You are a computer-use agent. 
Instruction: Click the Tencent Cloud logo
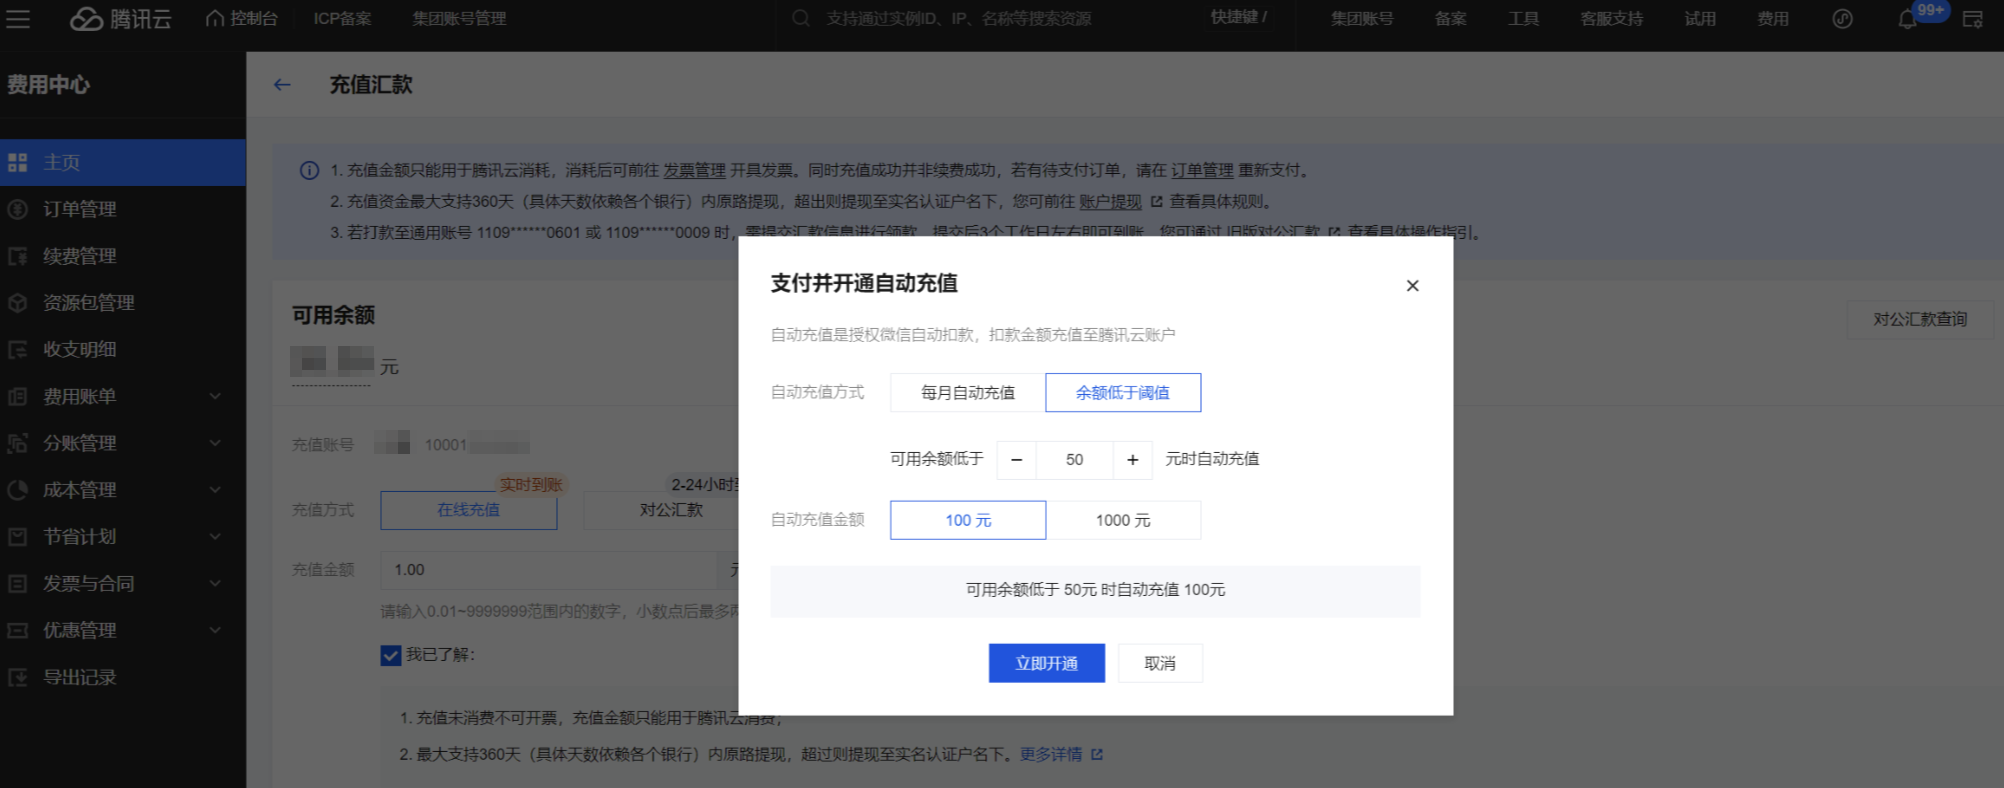pos(121,19)
